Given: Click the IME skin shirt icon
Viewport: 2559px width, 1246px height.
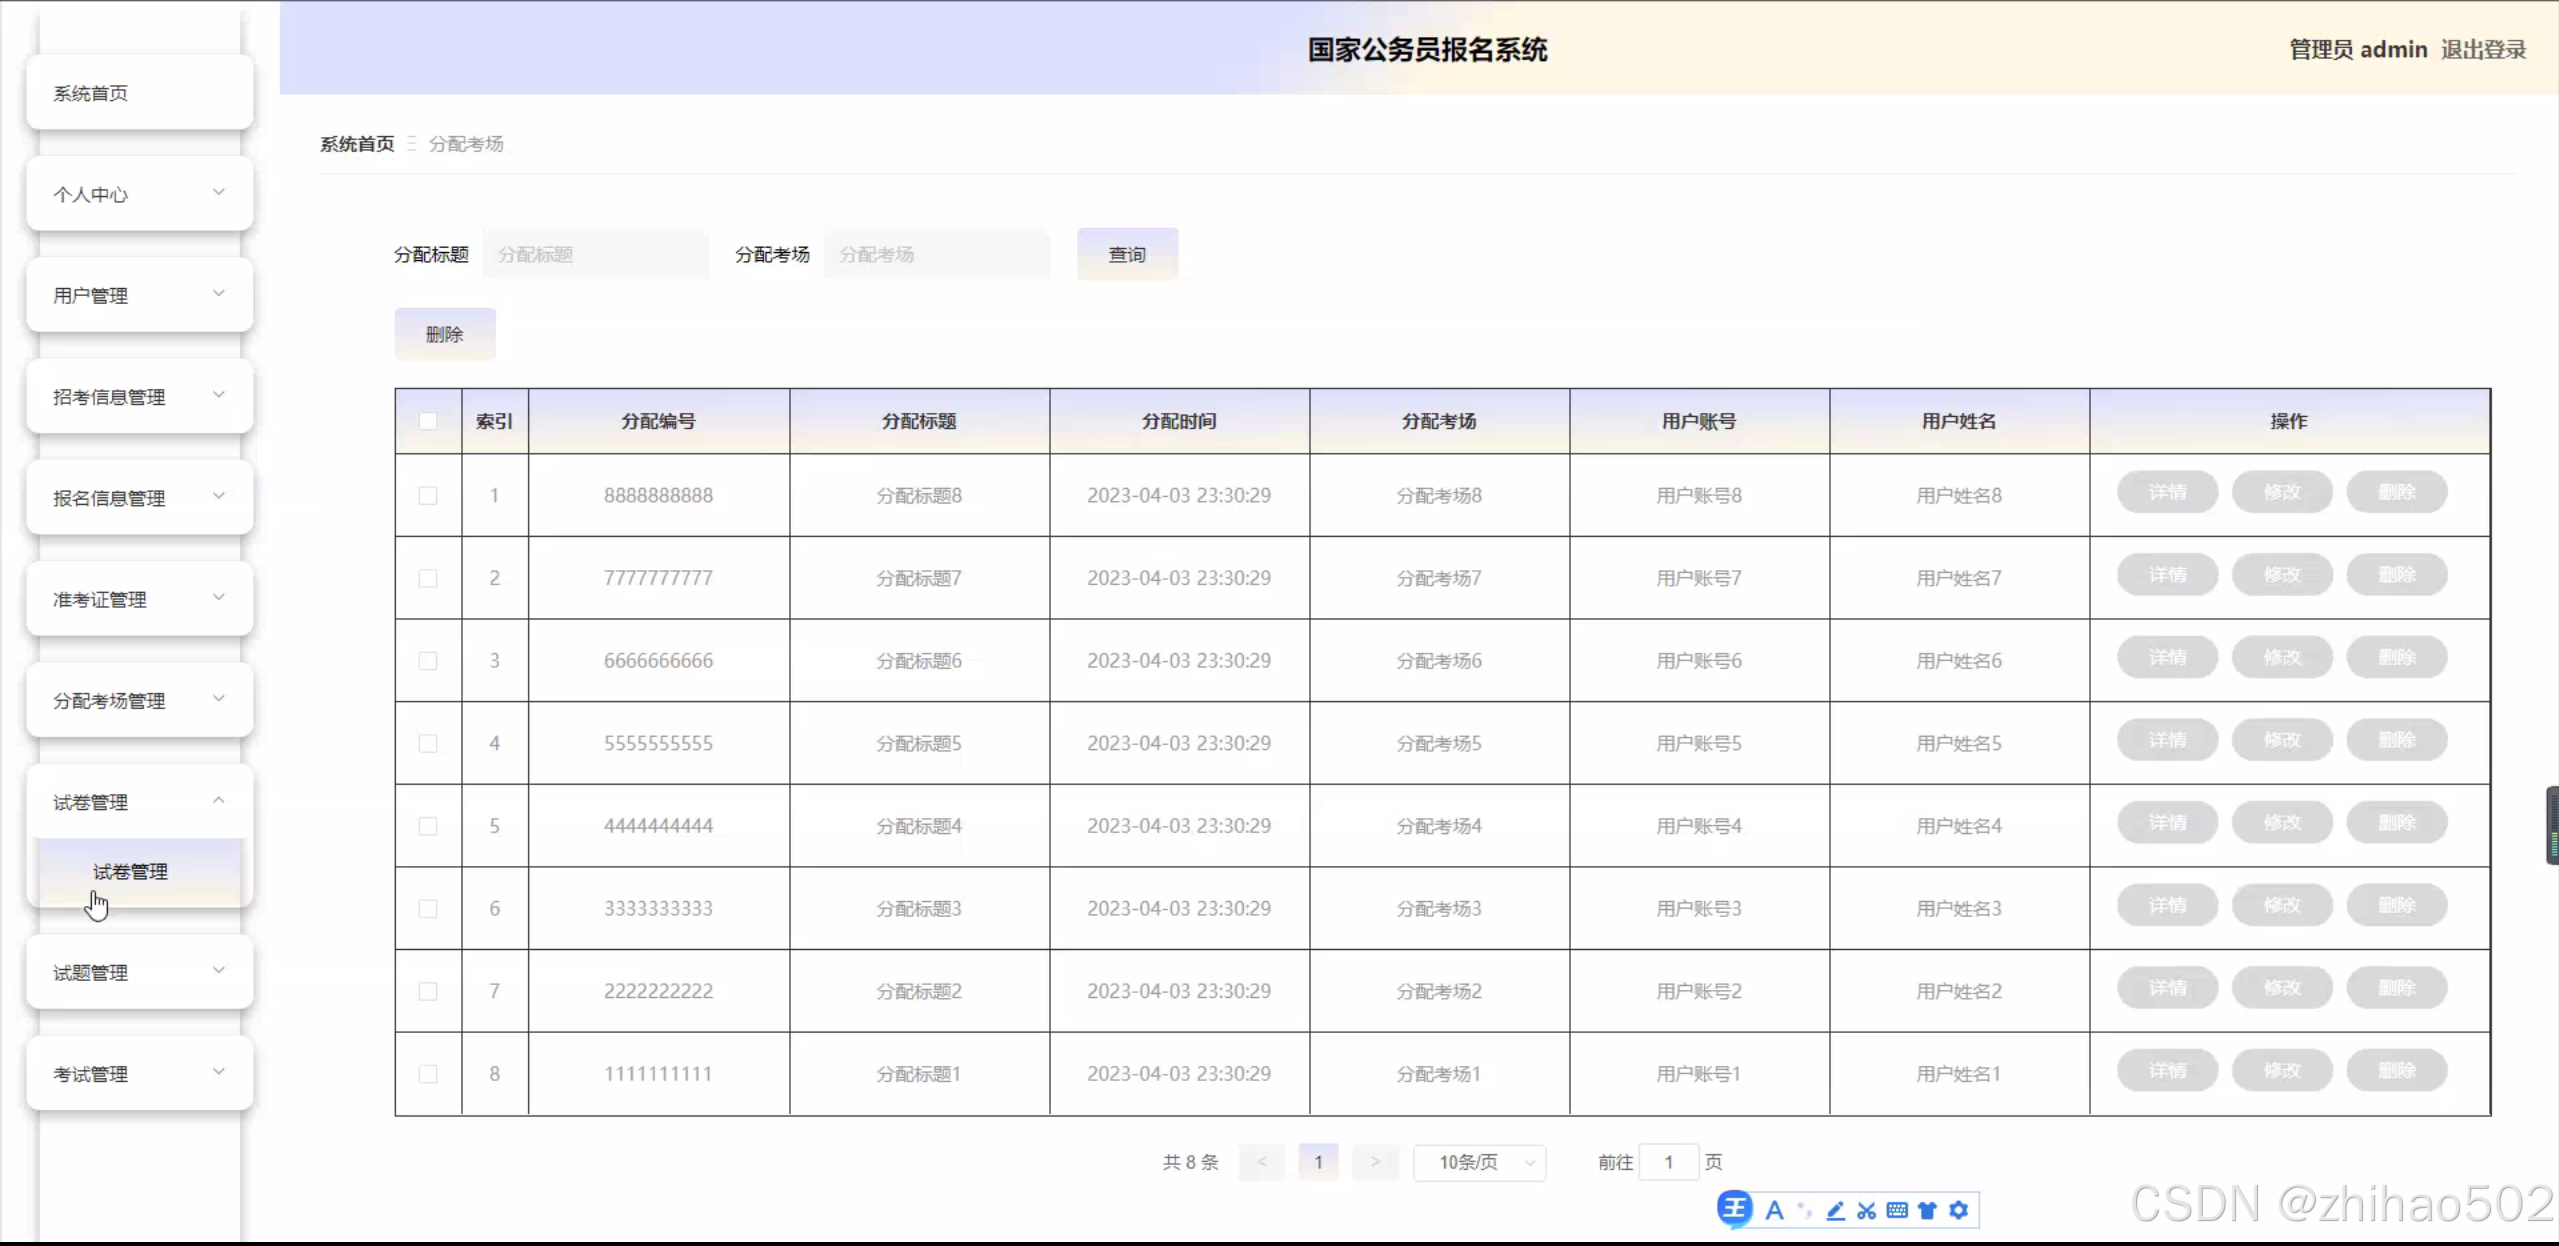Looking at the screenshot, I should [1927, 1211].
